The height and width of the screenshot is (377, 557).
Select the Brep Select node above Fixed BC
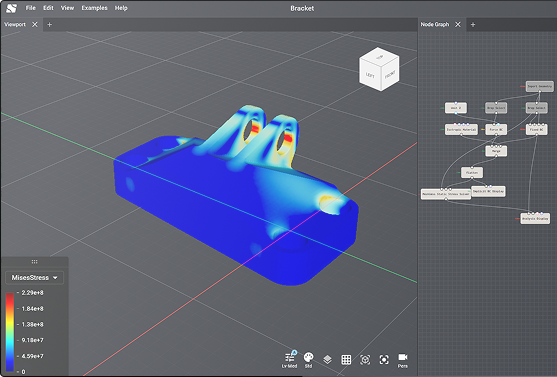(536, 108)
